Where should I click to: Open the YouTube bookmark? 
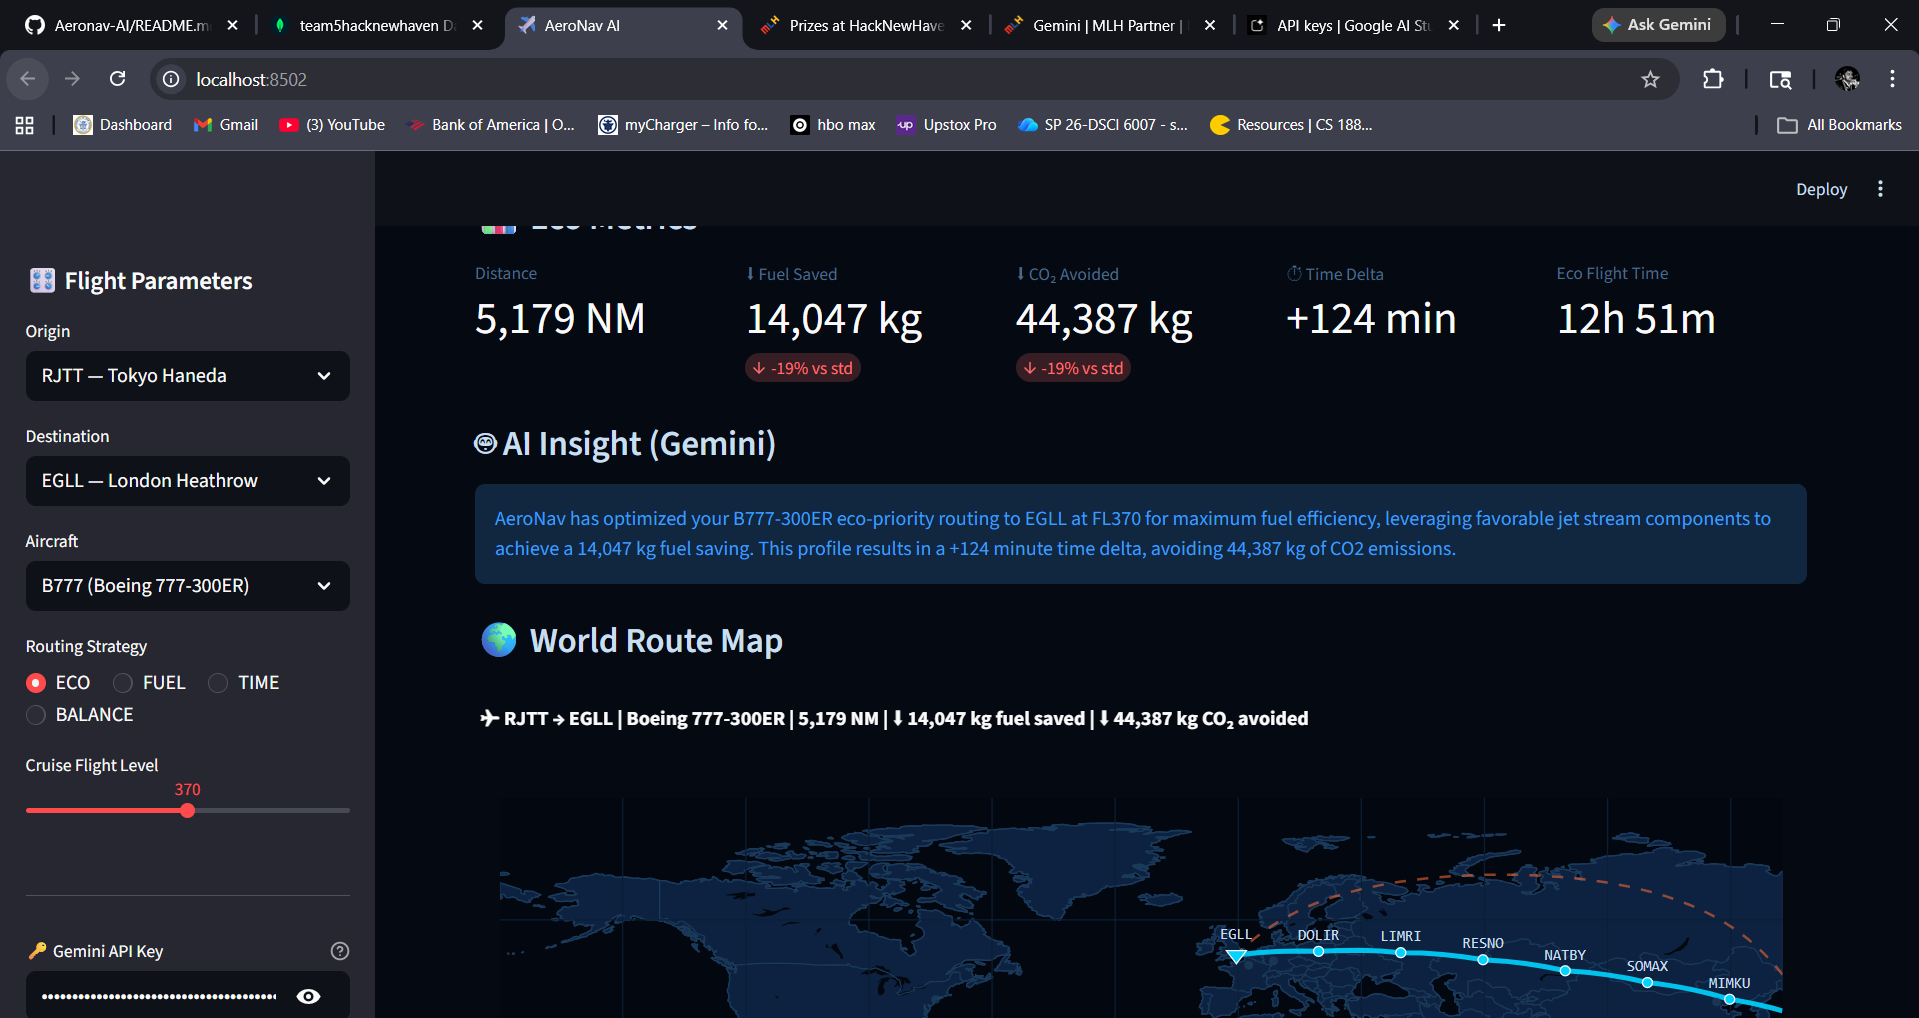333,125
